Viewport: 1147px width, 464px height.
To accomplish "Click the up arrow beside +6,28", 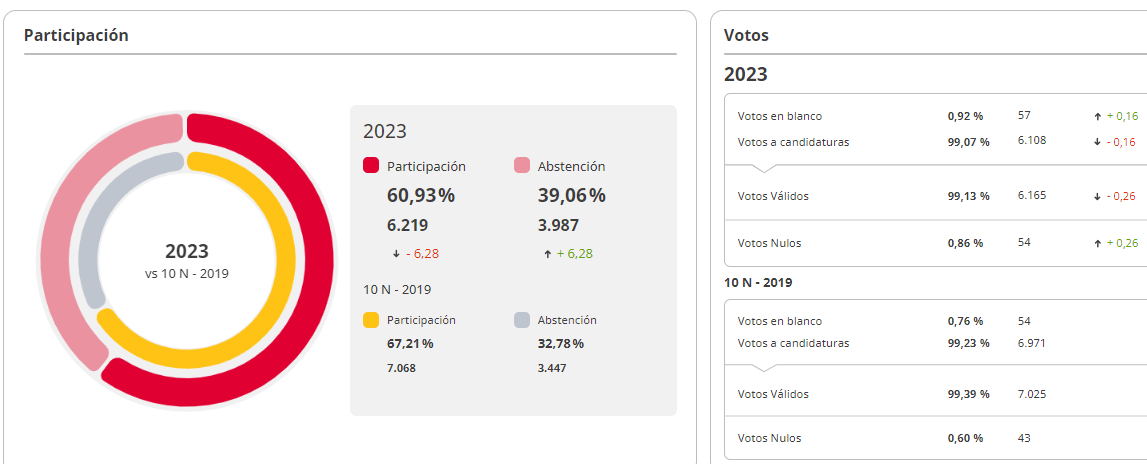I will [x=547, y=254].
